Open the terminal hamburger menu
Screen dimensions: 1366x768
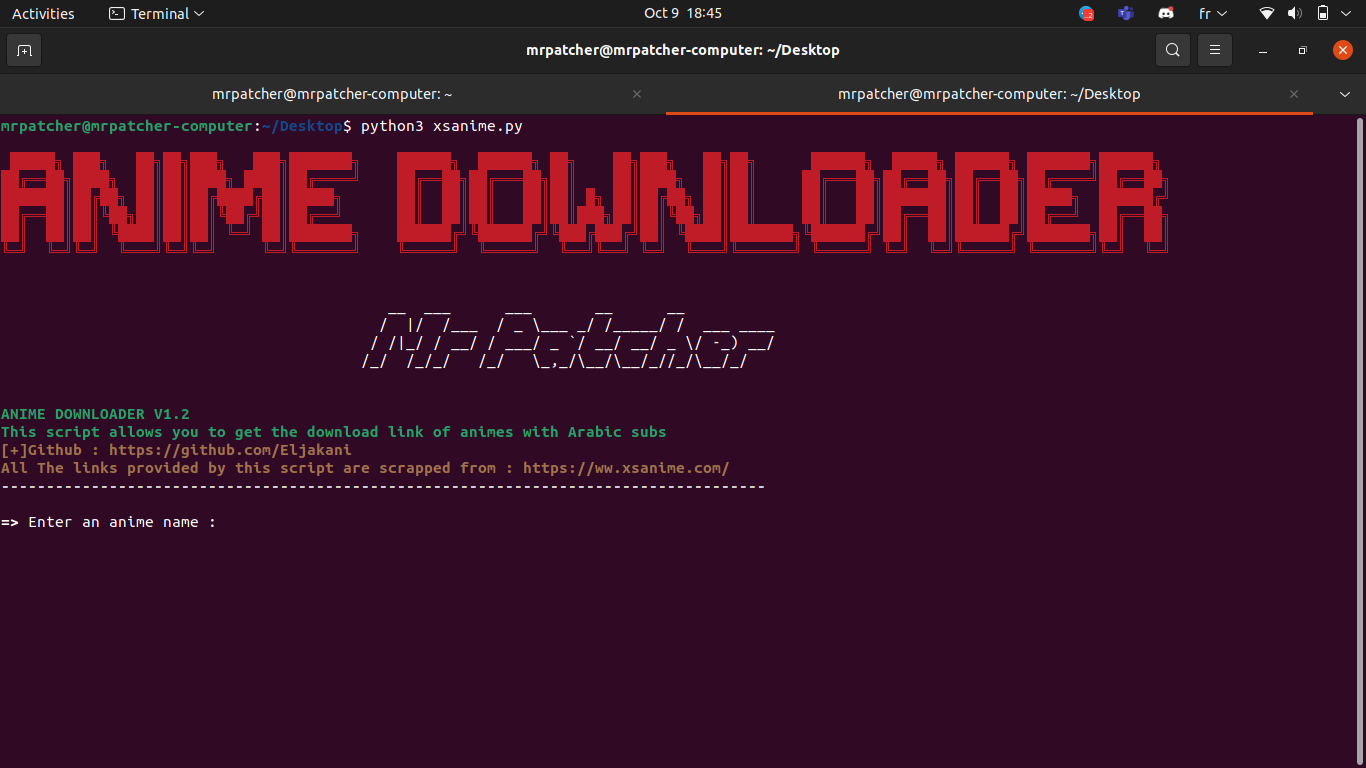(1214, 49)
